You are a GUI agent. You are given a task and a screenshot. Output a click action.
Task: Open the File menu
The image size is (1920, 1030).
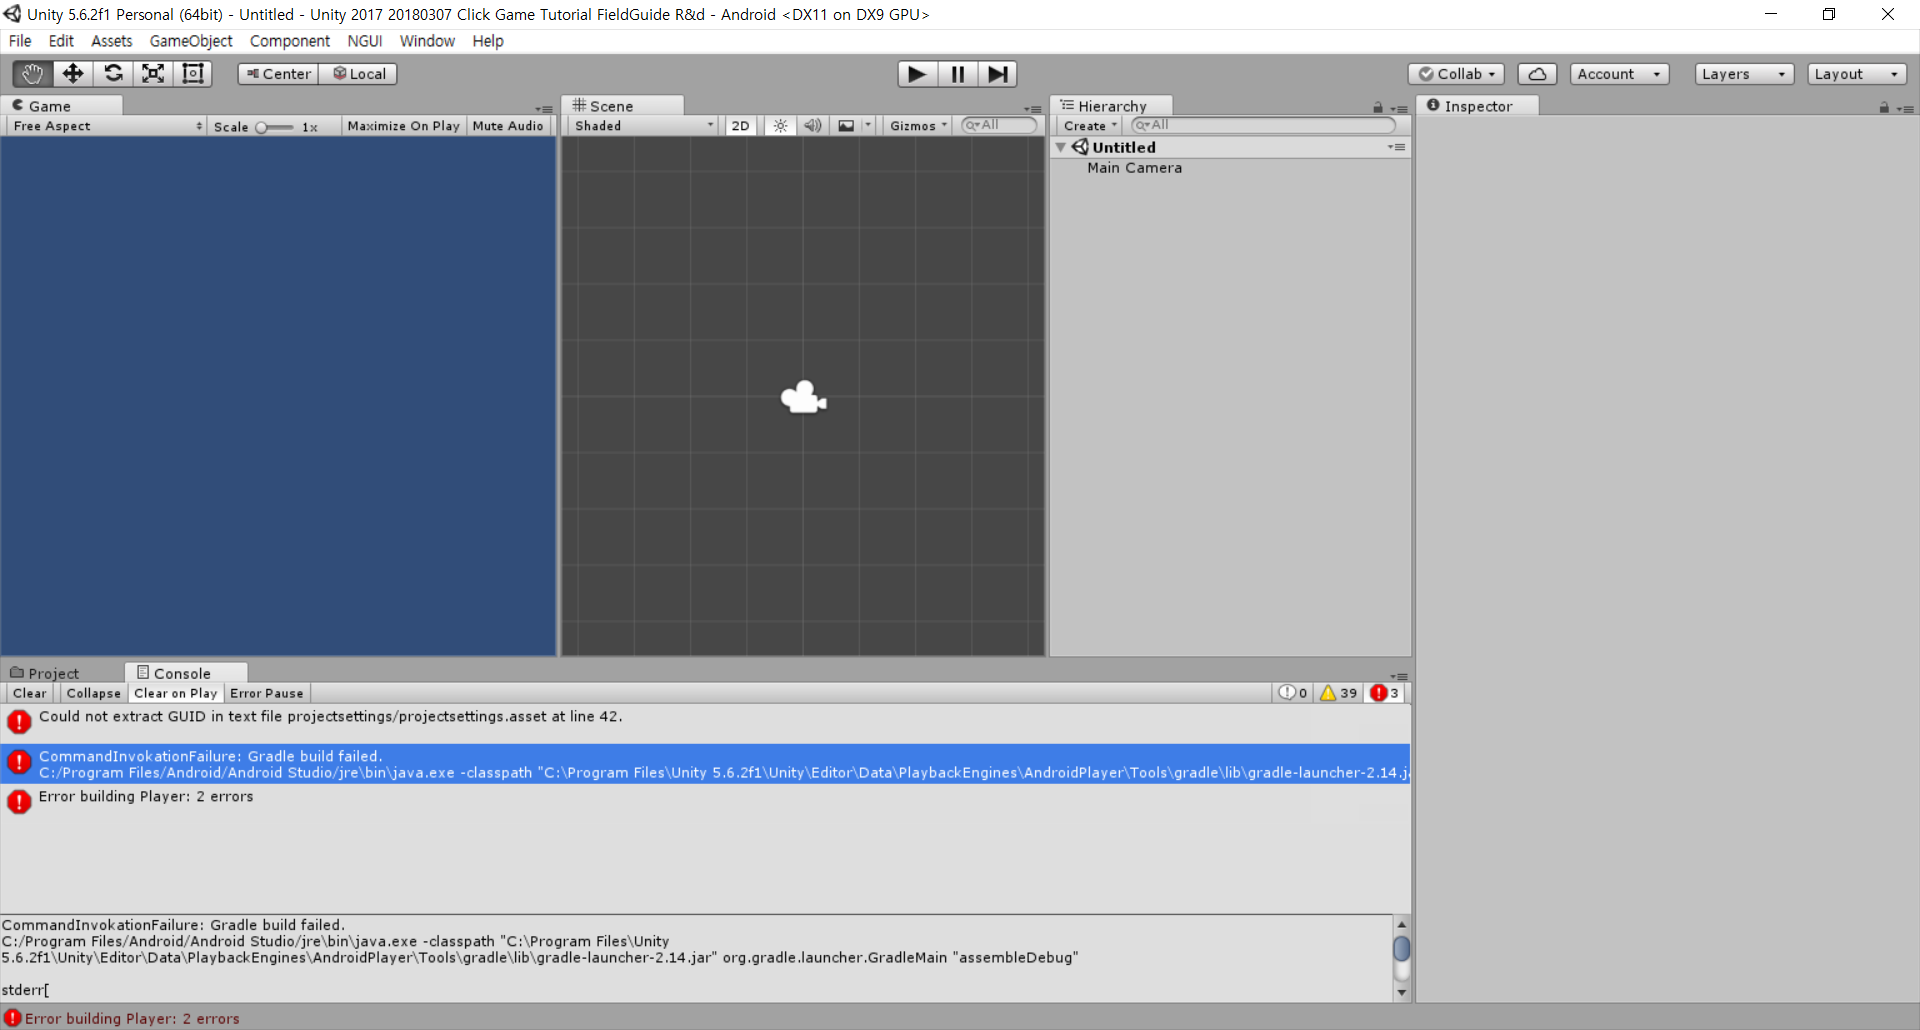pyautogui.click(x=20, y=41)
